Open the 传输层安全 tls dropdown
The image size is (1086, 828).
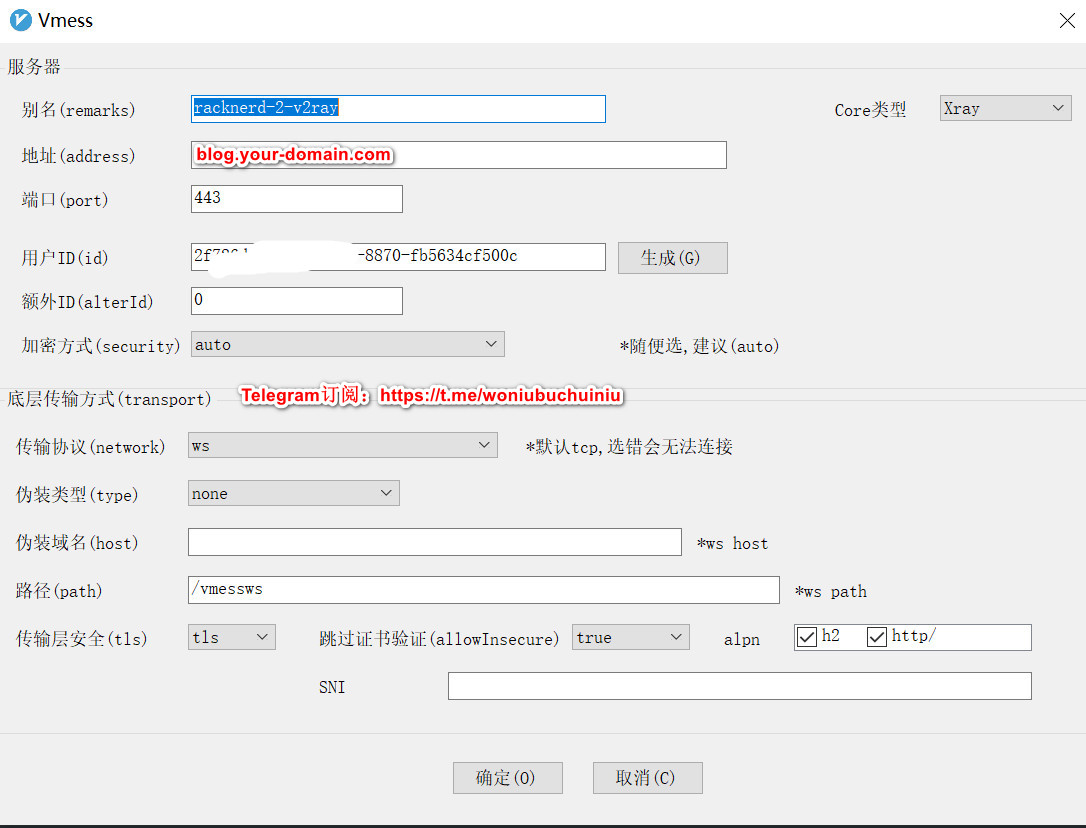(232, 637)
